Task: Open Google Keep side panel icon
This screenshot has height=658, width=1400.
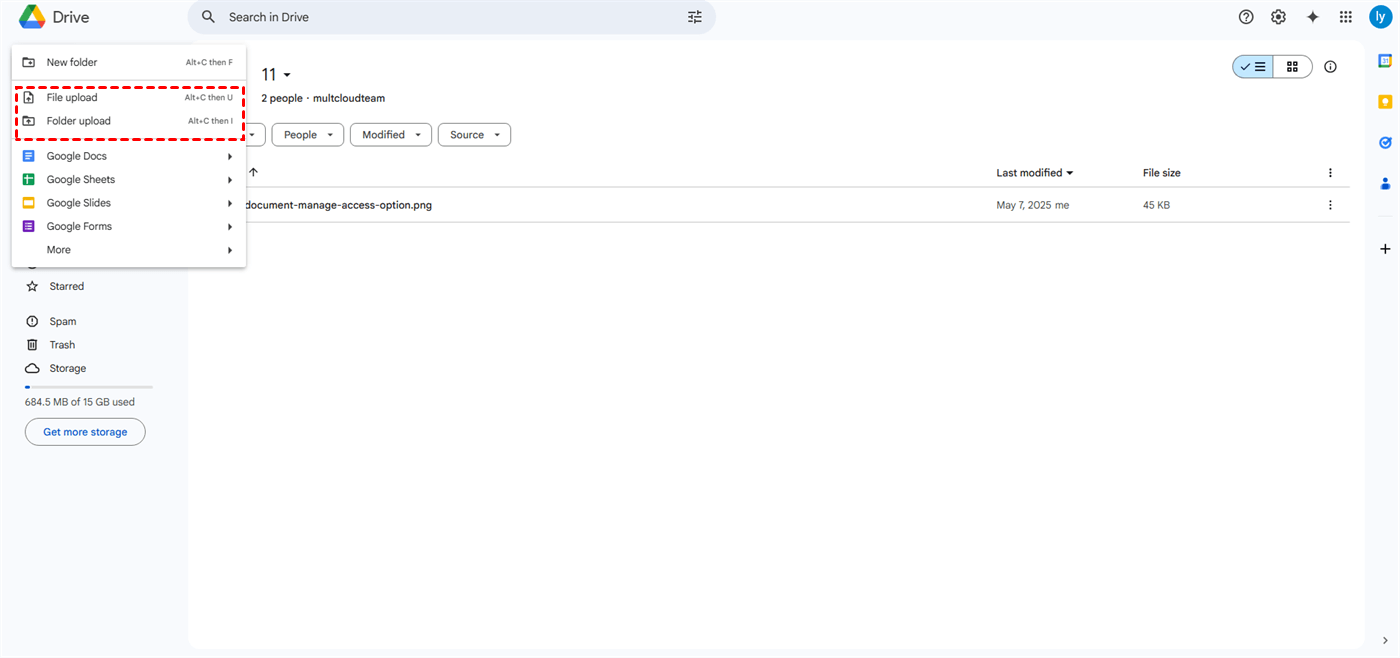Action: [1385, 101]
